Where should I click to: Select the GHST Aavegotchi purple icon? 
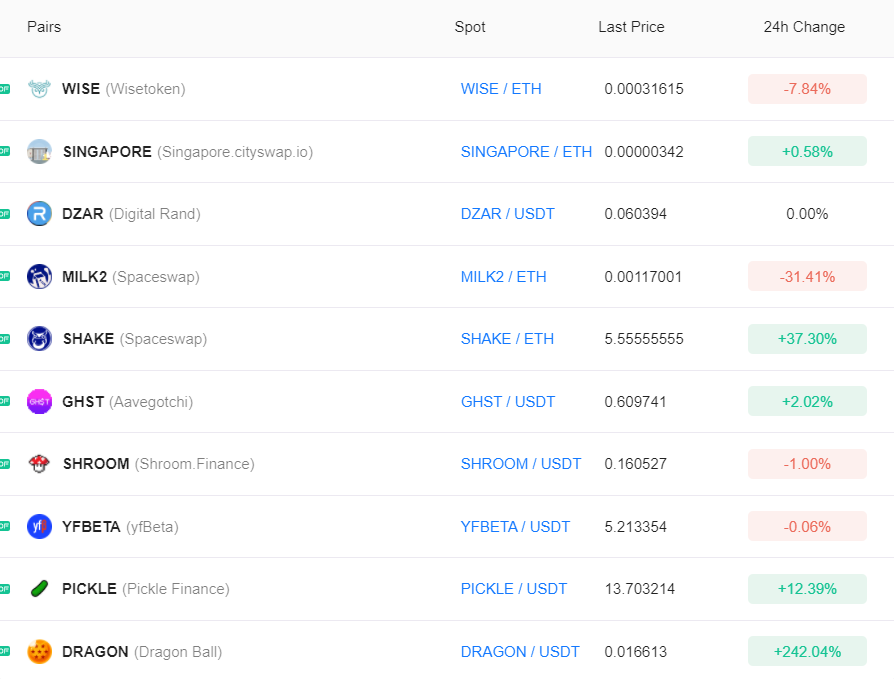[39, 401]
